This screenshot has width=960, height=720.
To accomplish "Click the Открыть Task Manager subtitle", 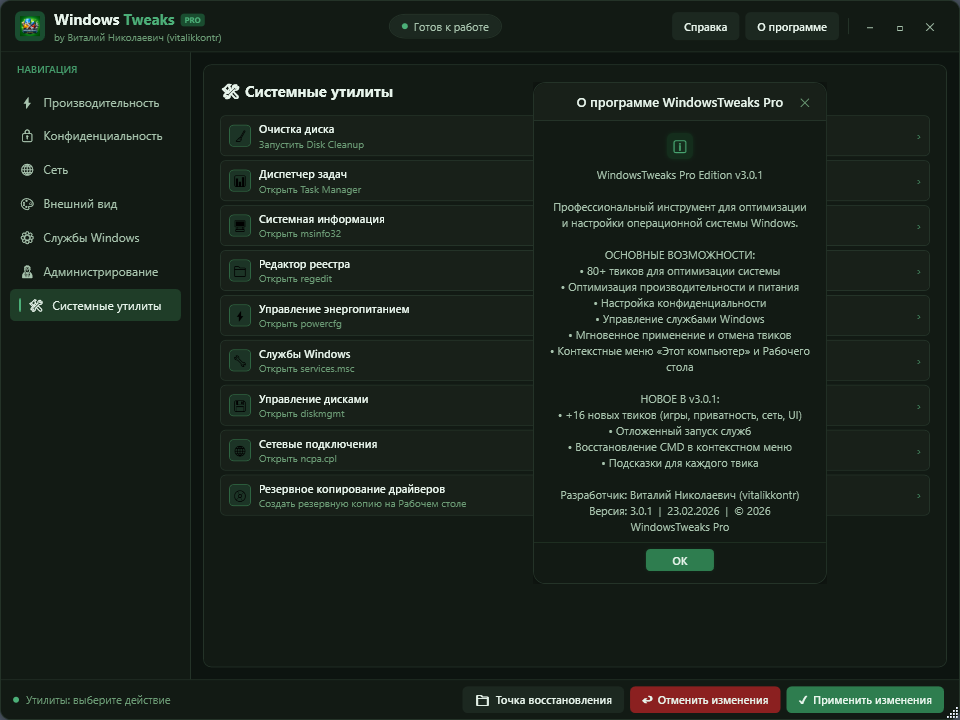I will pyautogui.click(x=310, y=190).
